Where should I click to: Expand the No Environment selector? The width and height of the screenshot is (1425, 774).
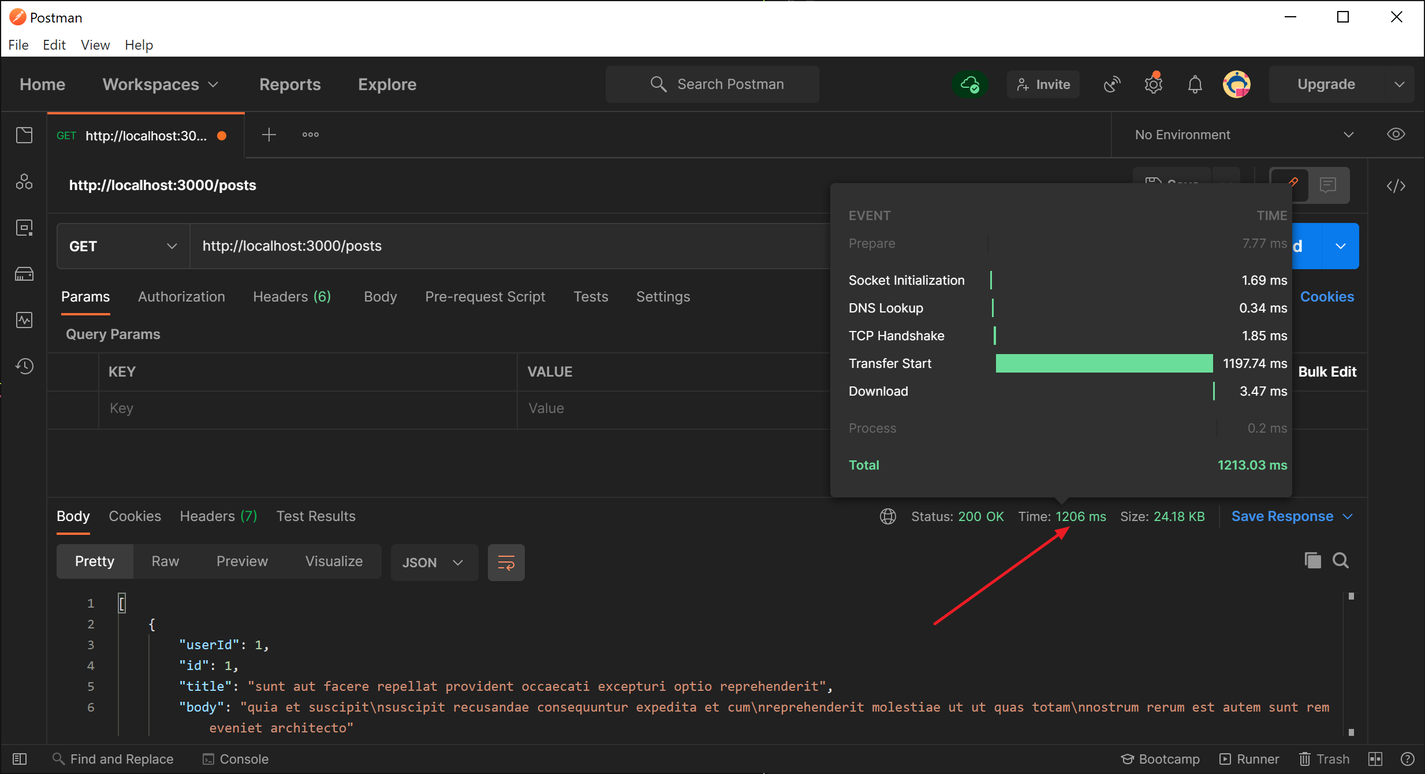point(1244,135)
